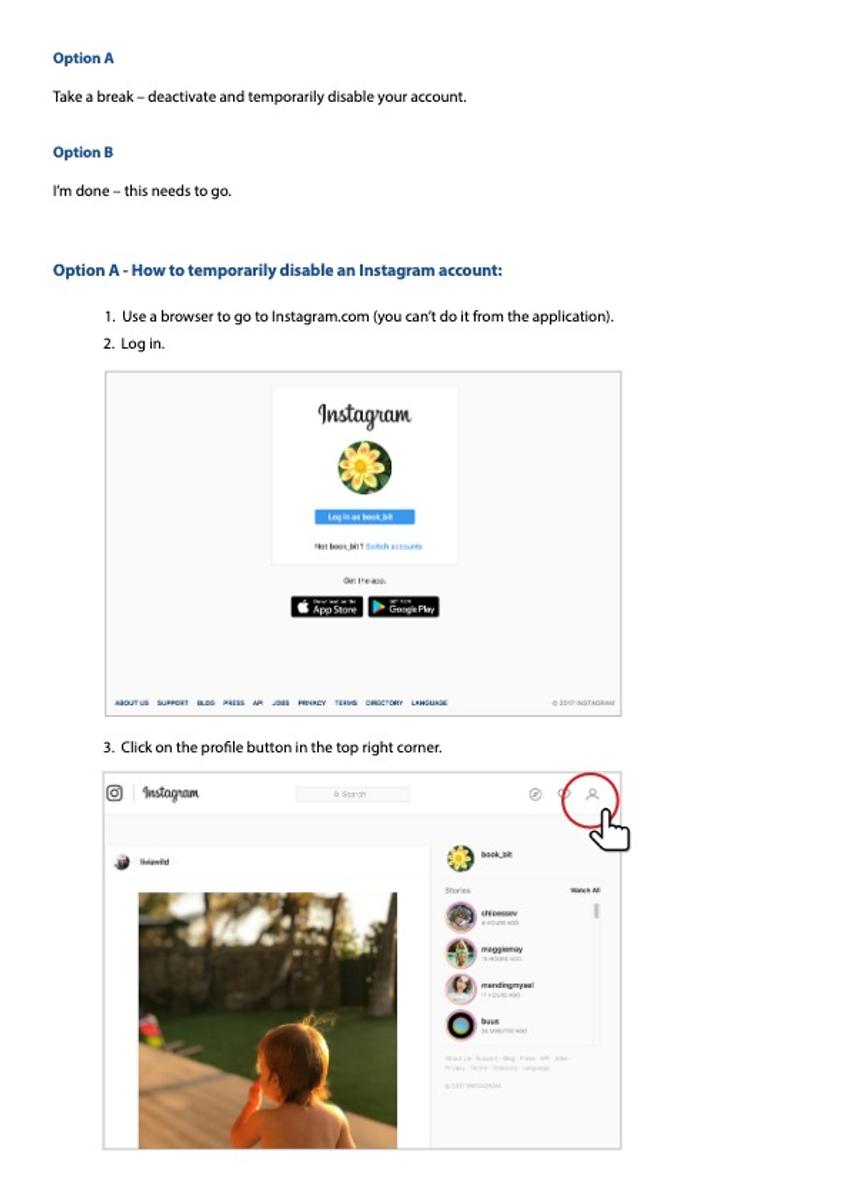Open the chloessev story avatar
This screenshot has height=1200, width=849.
point(460,917)
